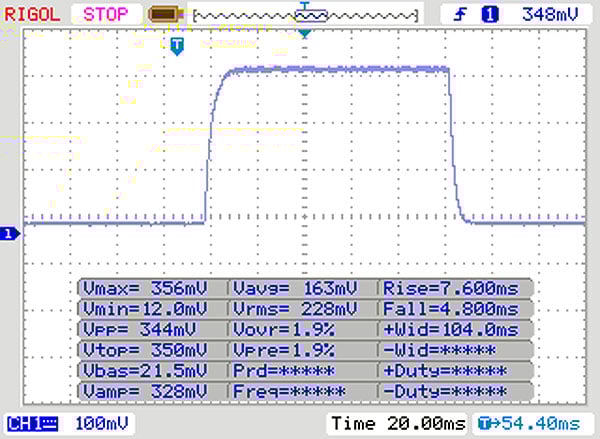Select the Vmin=12.0mV measurement

(145, 308)
